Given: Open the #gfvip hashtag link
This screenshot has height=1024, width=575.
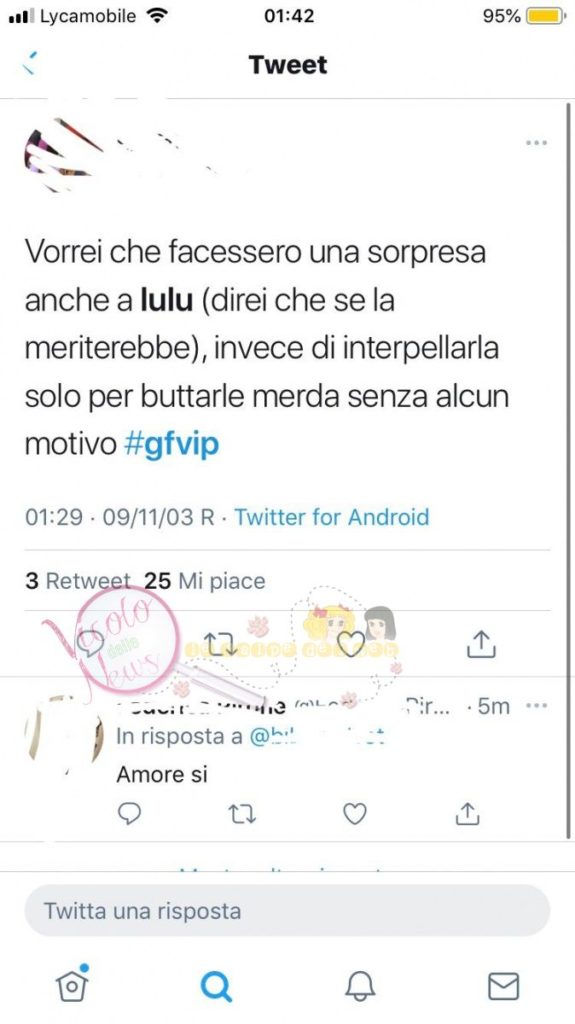Looking at the screenshot, I should tap(171, 445).
